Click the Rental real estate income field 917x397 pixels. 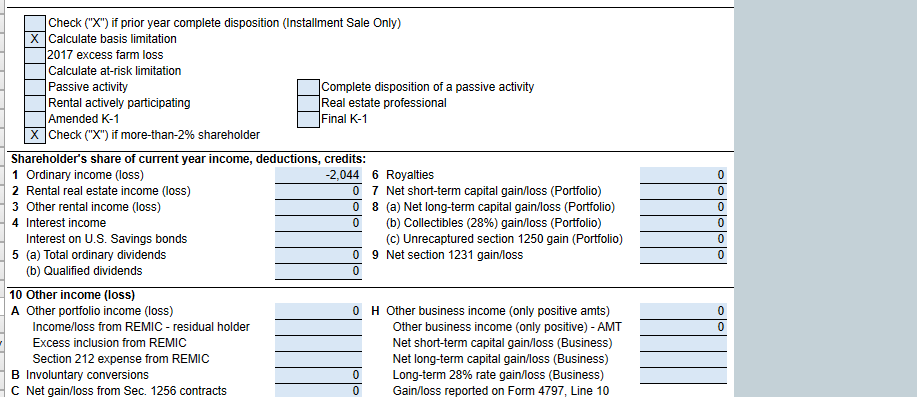click(318, 191)
